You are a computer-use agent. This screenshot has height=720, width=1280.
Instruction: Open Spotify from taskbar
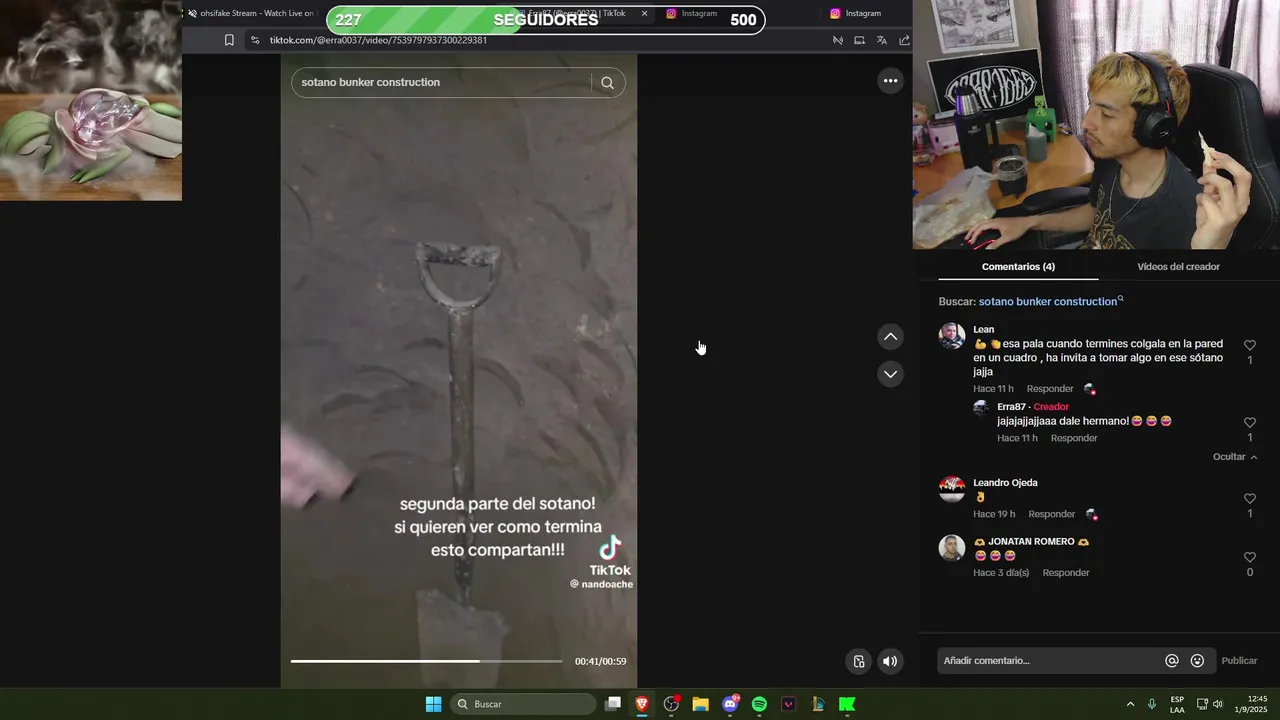759,704
